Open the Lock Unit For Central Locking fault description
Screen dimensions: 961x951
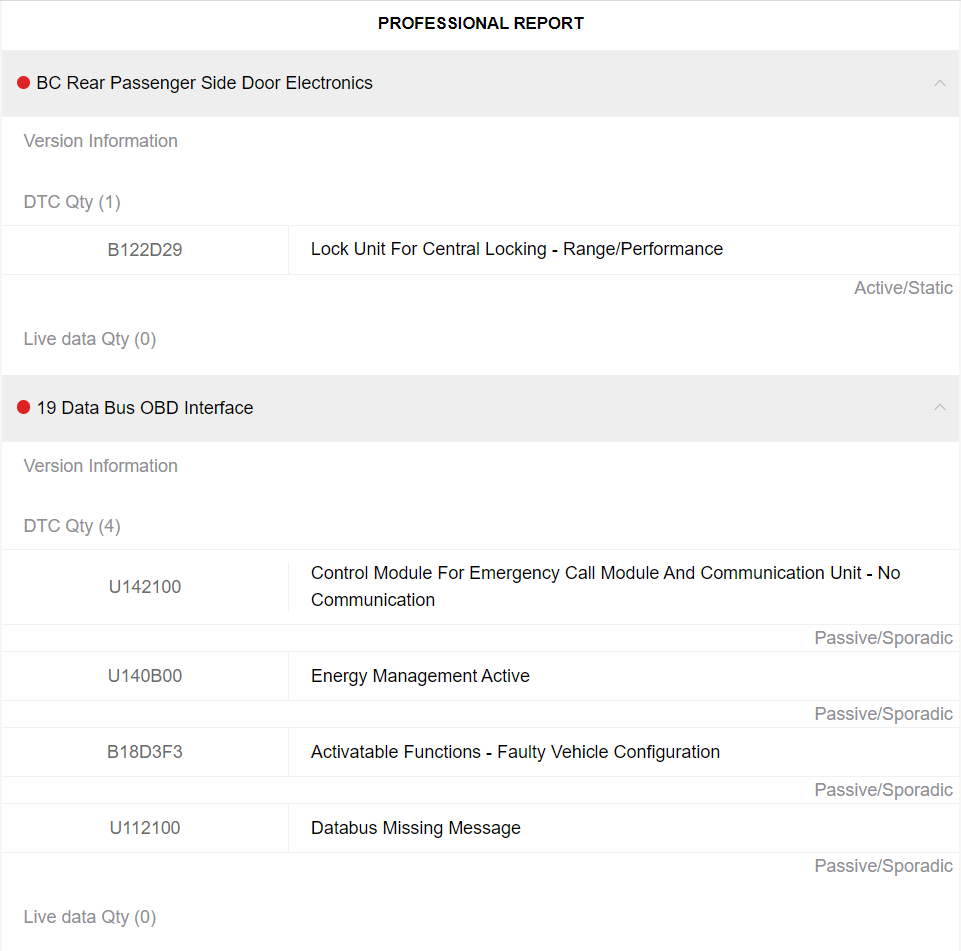tap(517, 249)
